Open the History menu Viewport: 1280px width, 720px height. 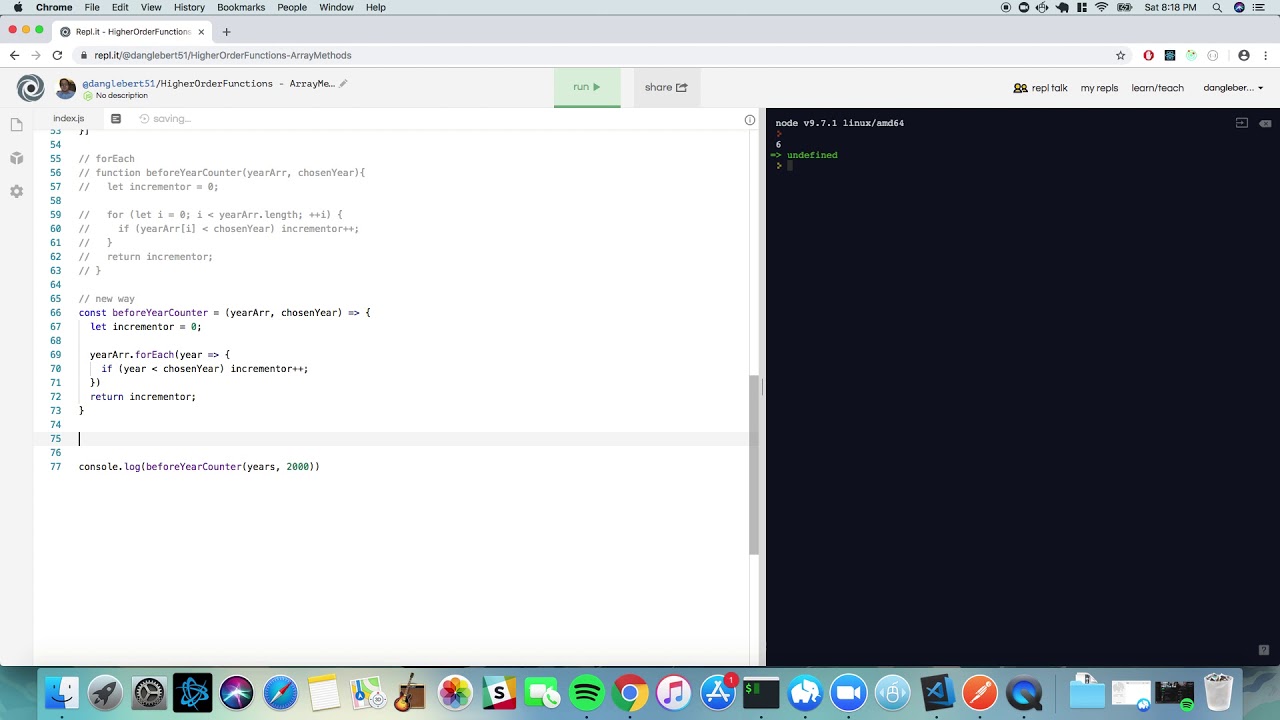tap(189, 7)
